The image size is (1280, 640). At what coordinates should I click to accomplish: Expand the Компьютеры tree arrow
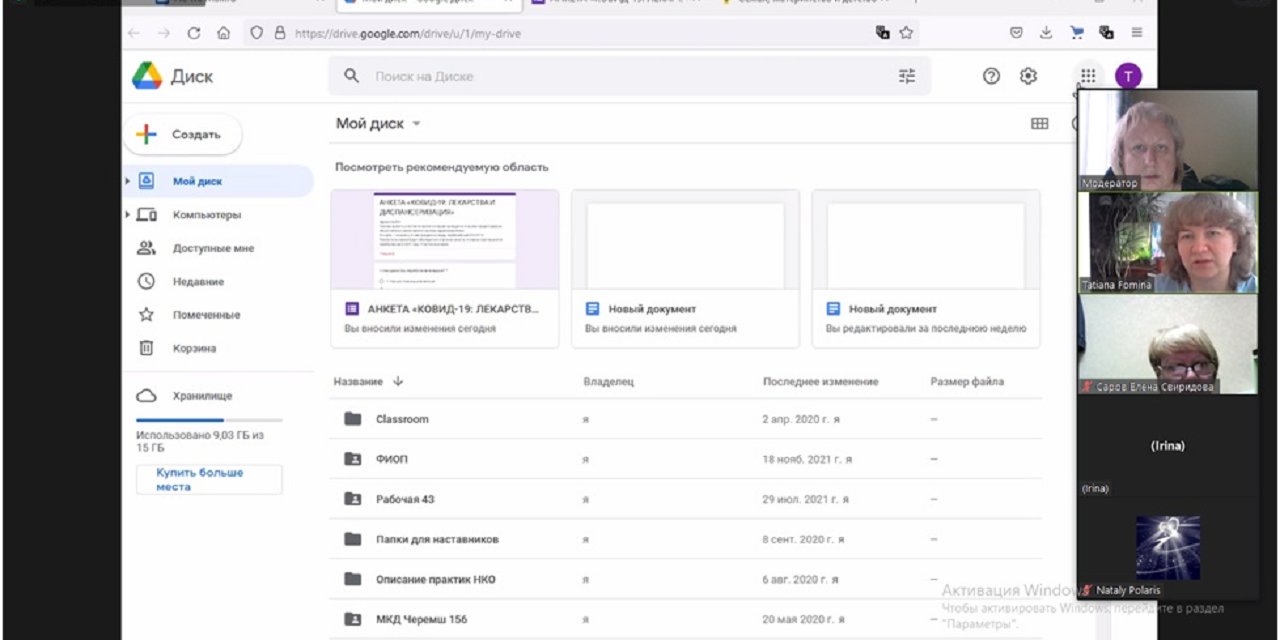pyautogui.click(x=128, y=215)
